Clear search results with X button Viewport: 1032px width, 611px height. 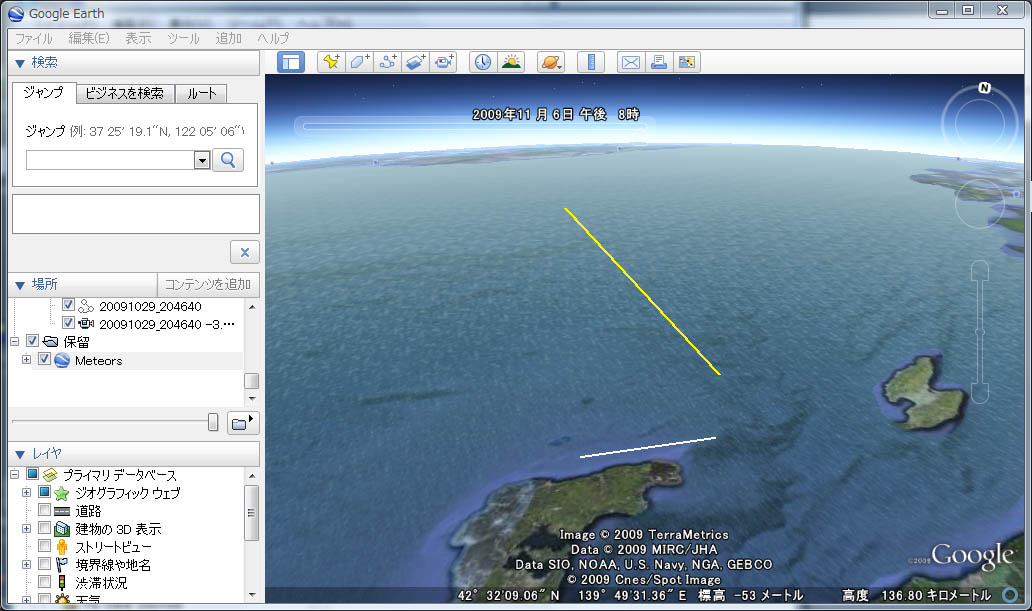pos(245,252)
